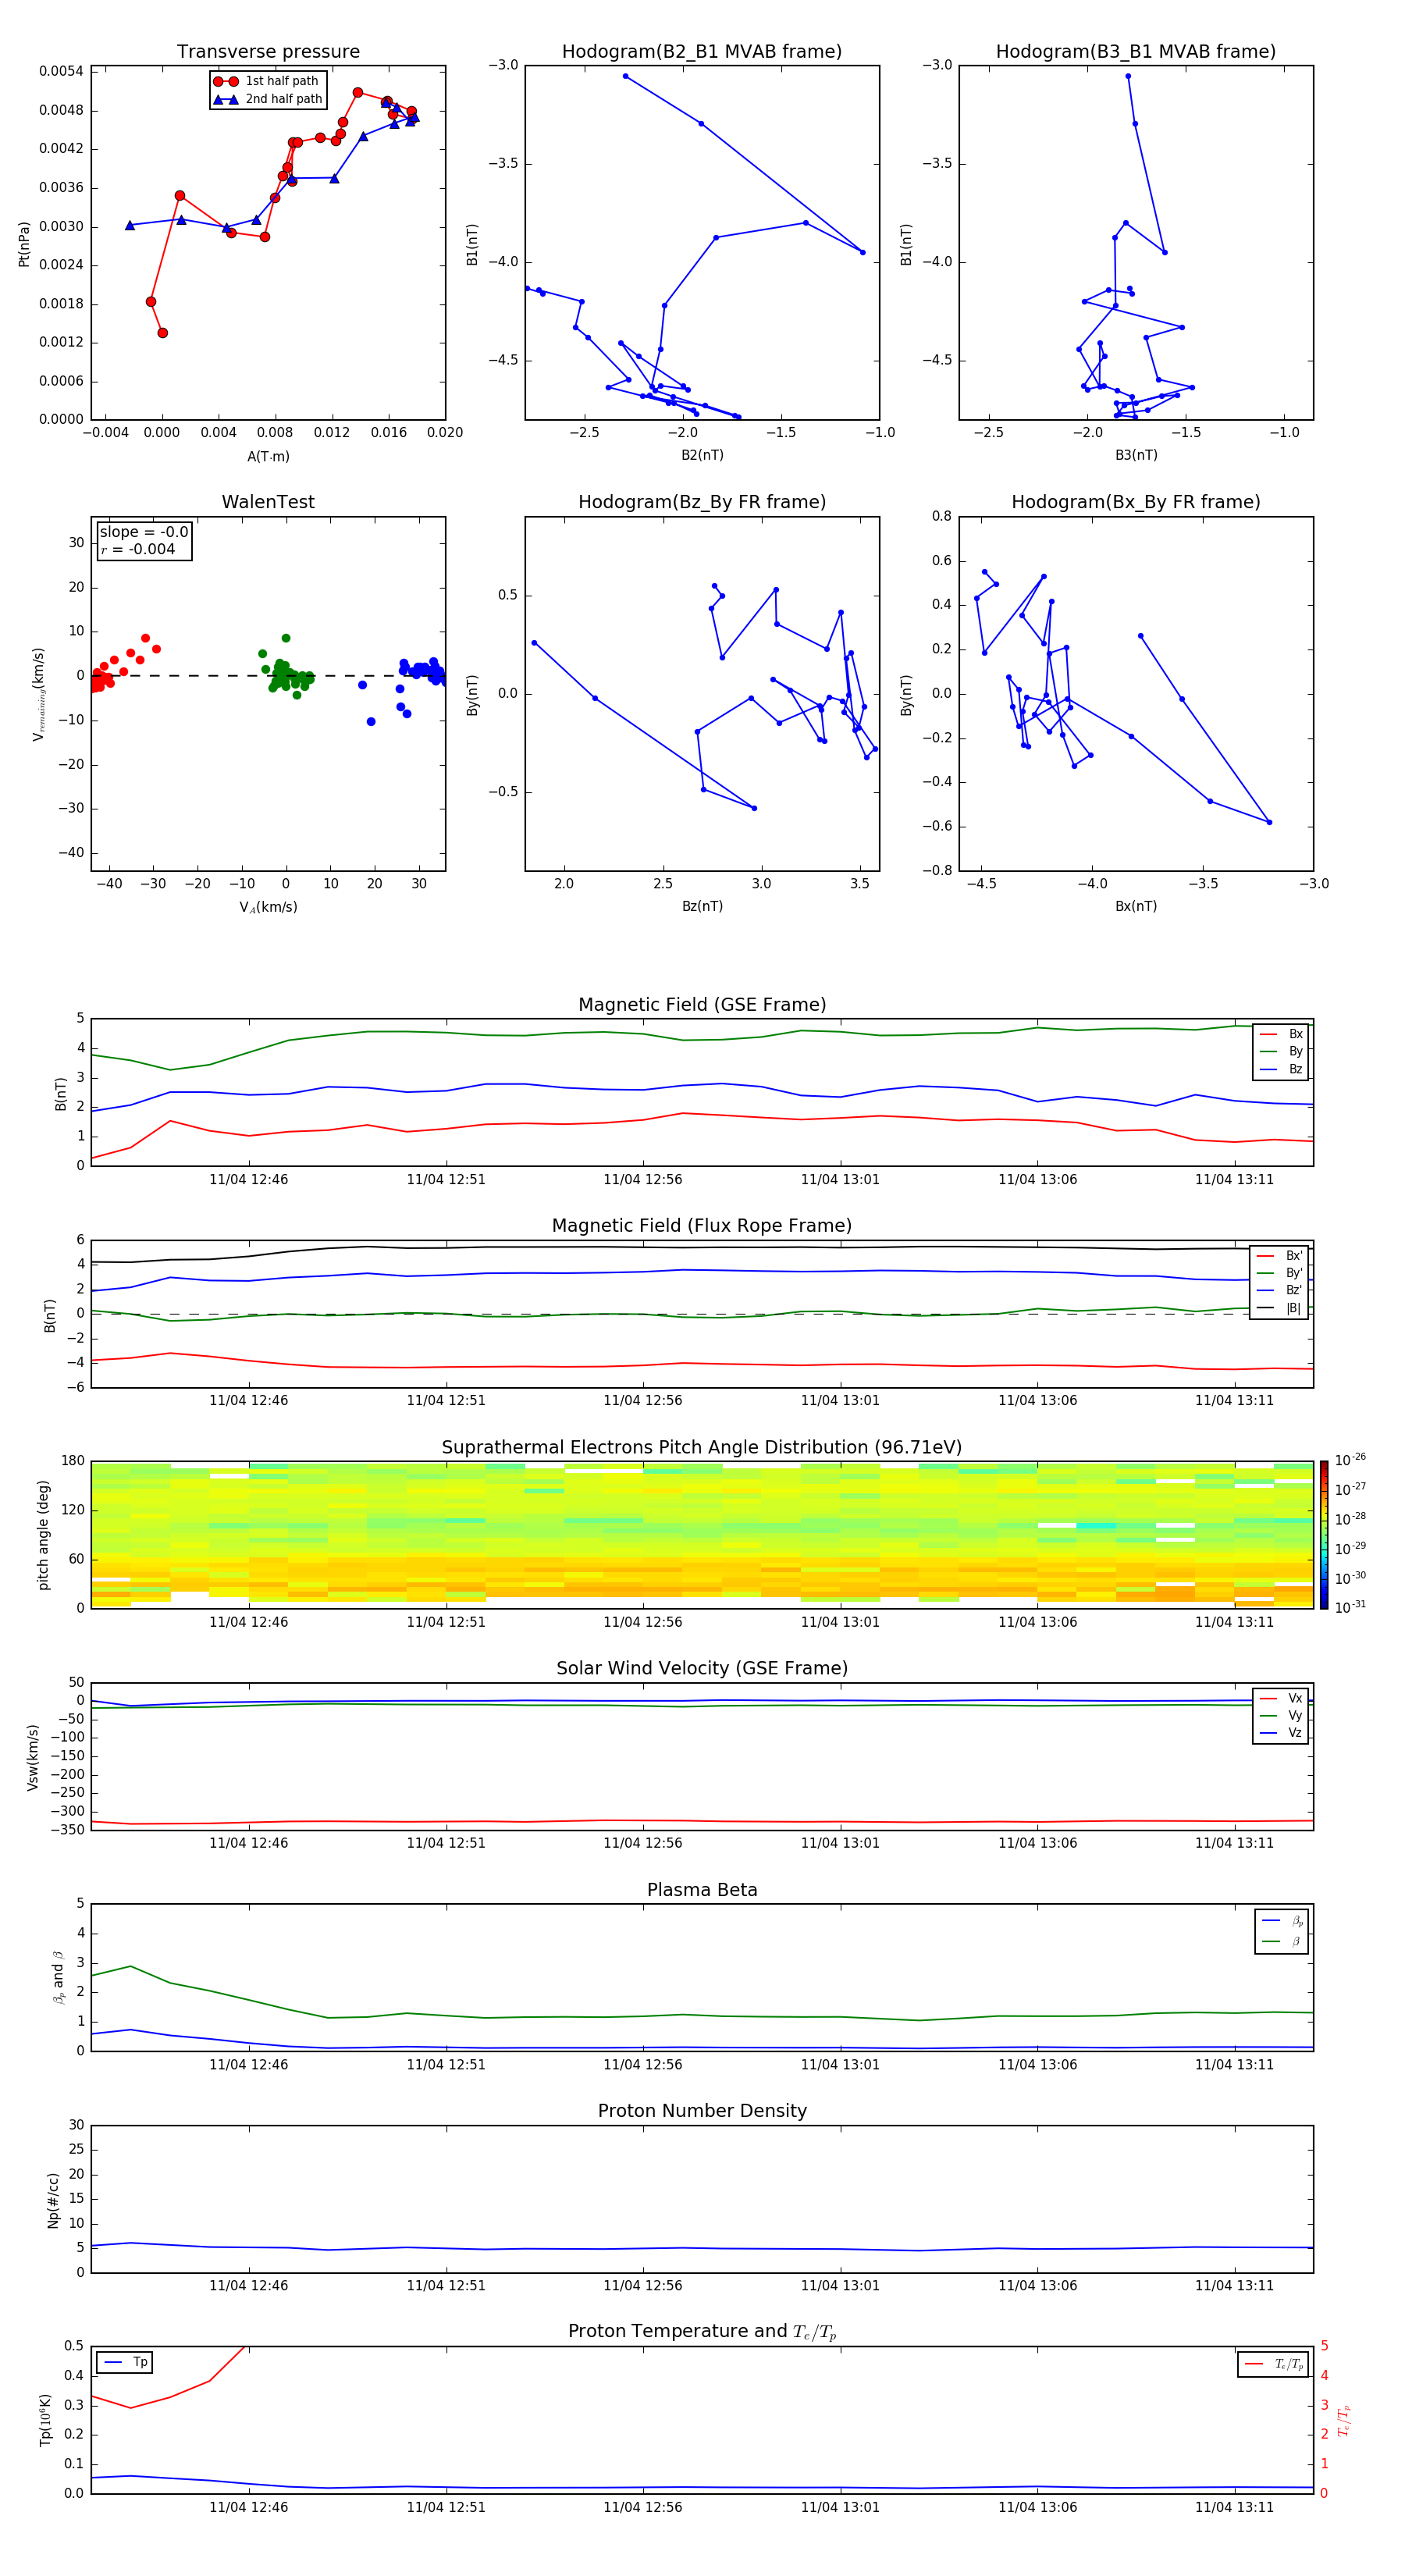Screen dimensions: 1405x2576
Task: Click the 'Transverse pressure' plot title
Action: point(268,52)
